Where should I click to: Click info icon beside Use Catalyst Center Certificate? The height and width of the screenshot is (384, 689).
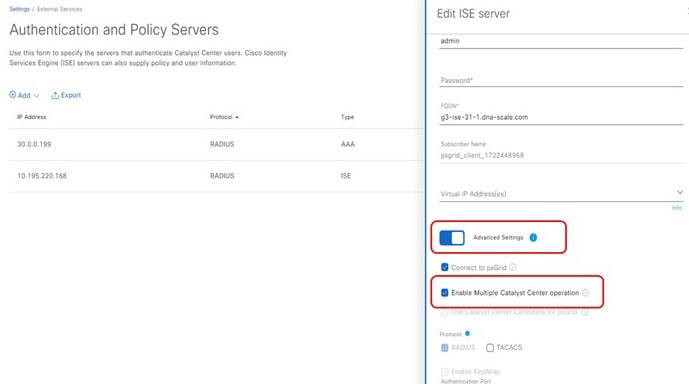[x=585, y=312]
